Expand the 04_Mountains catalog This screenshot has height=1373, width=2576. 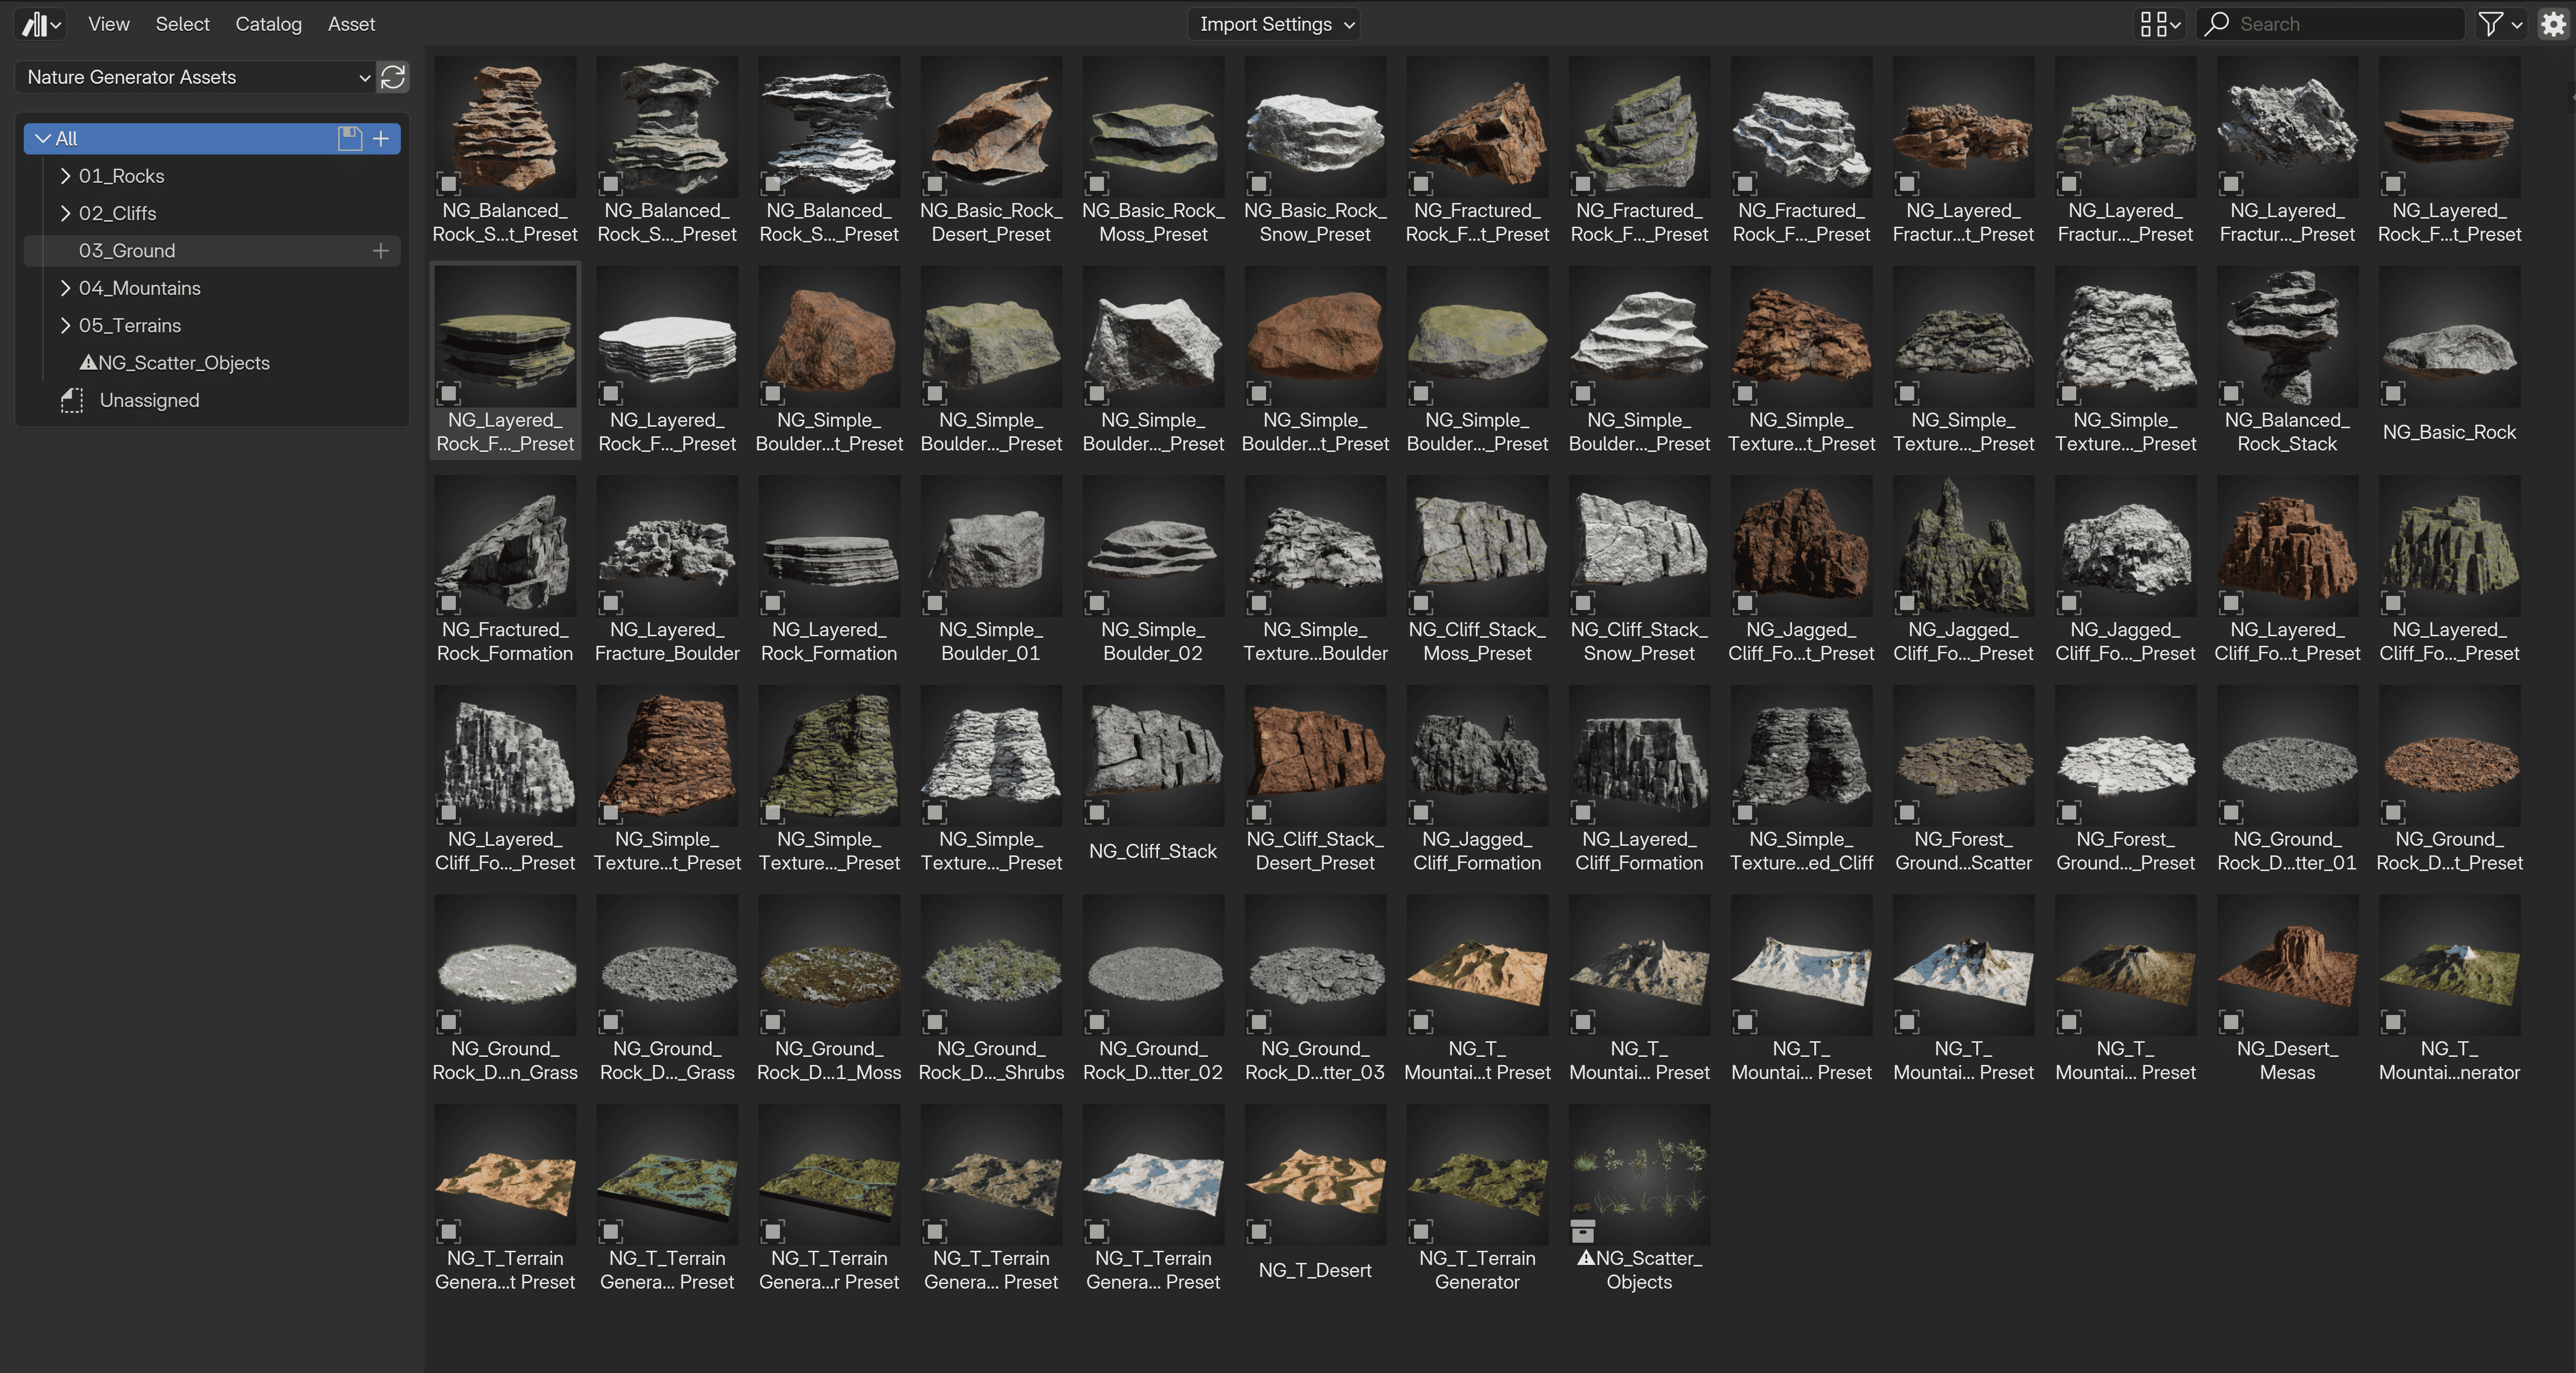65,288
